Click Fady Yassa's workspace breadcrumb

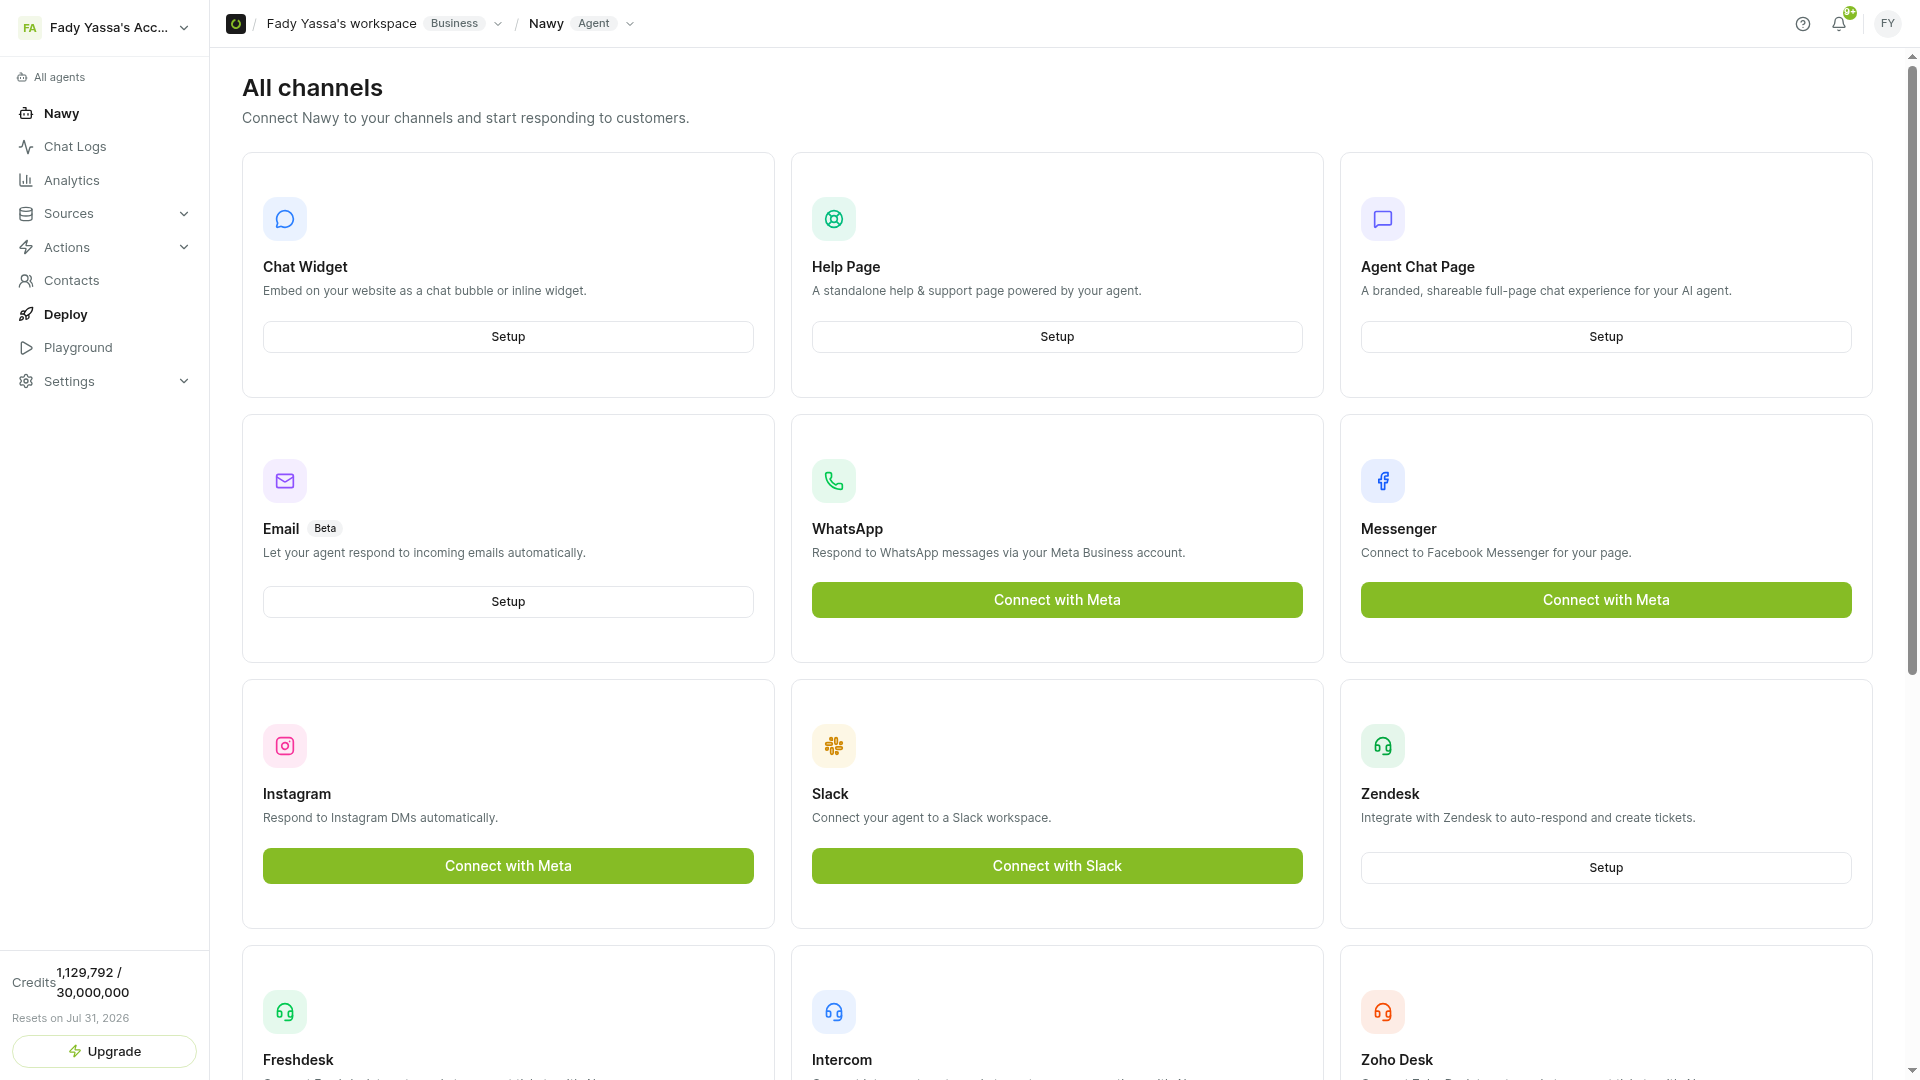pos(342,24)
